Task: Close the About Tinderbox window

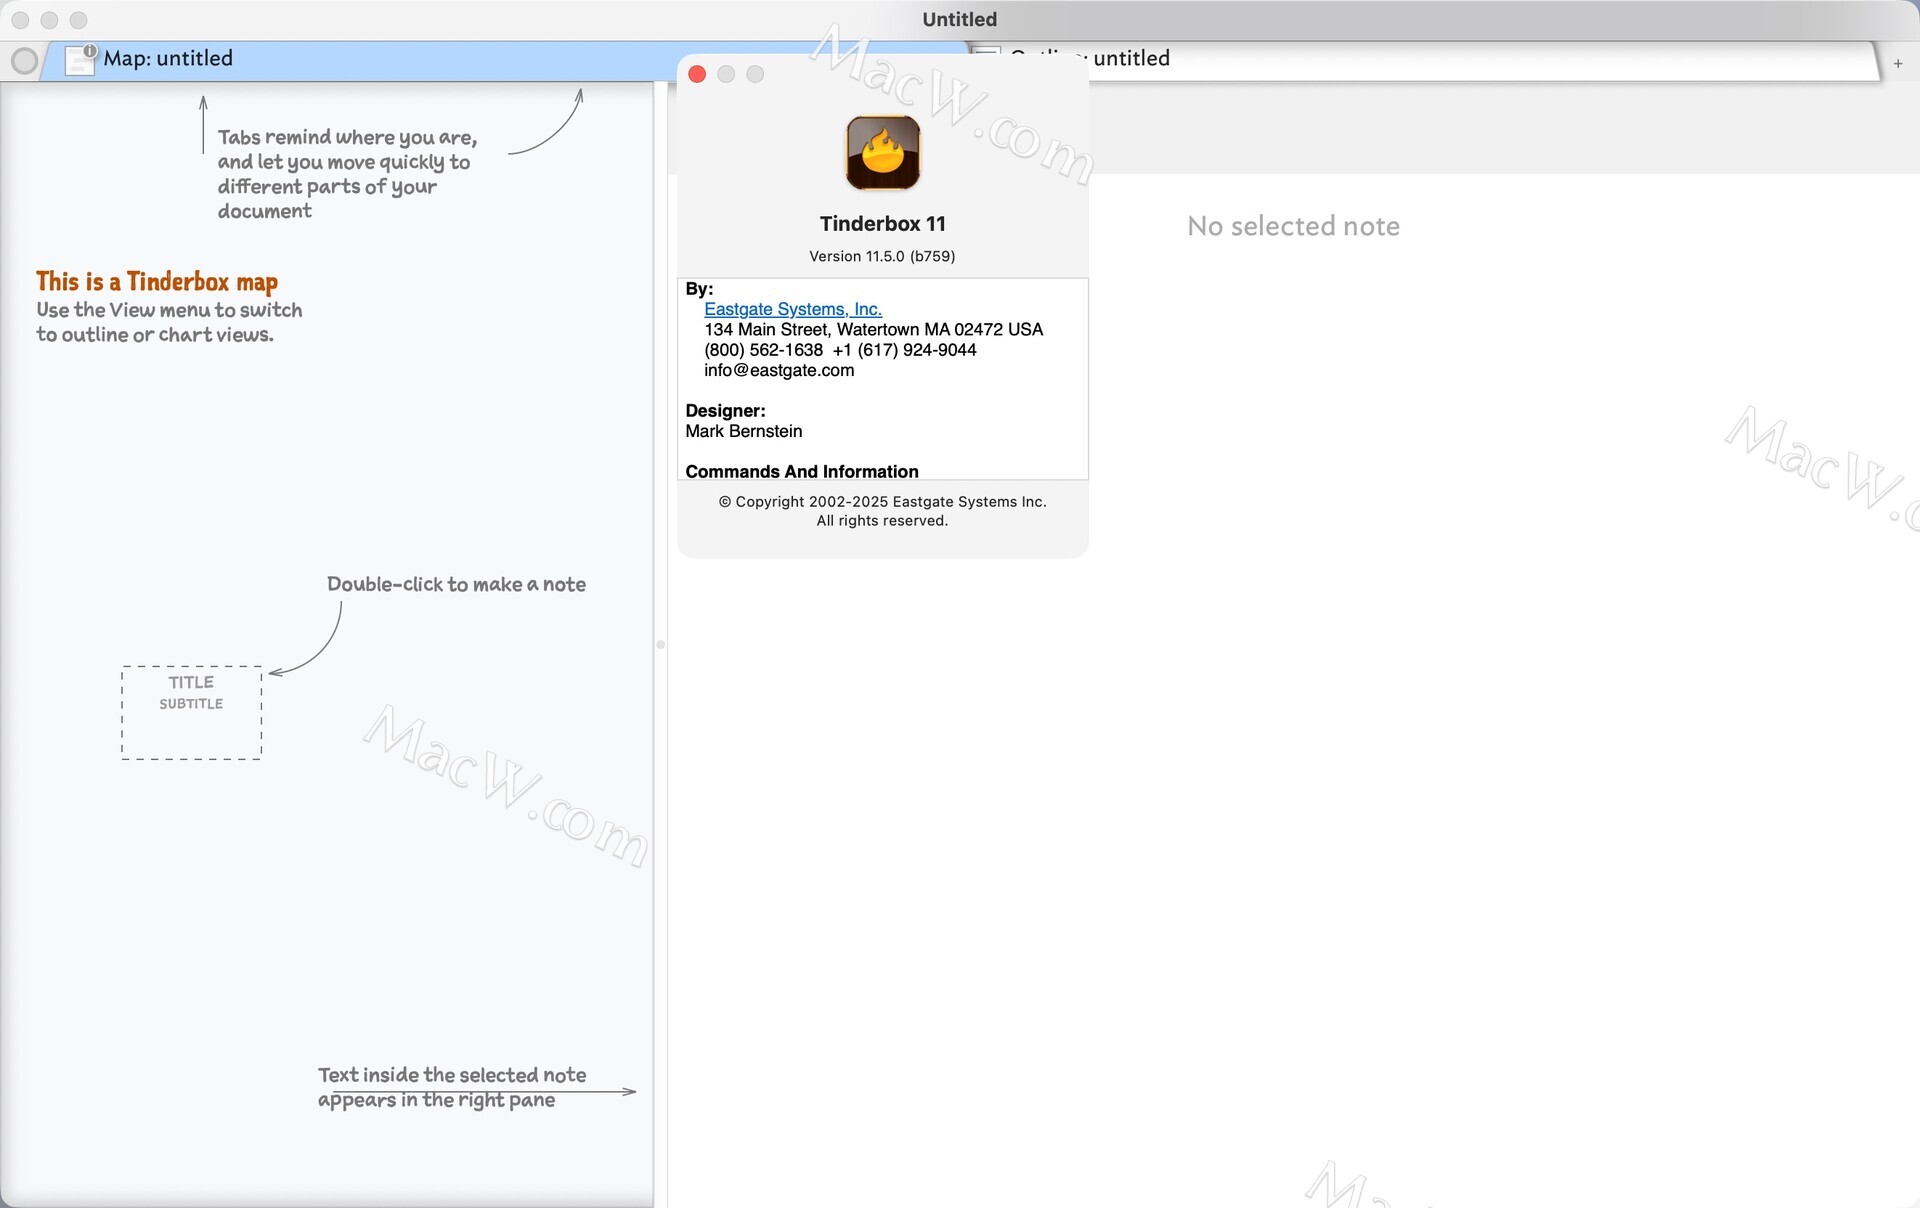Action: (698, 74)
